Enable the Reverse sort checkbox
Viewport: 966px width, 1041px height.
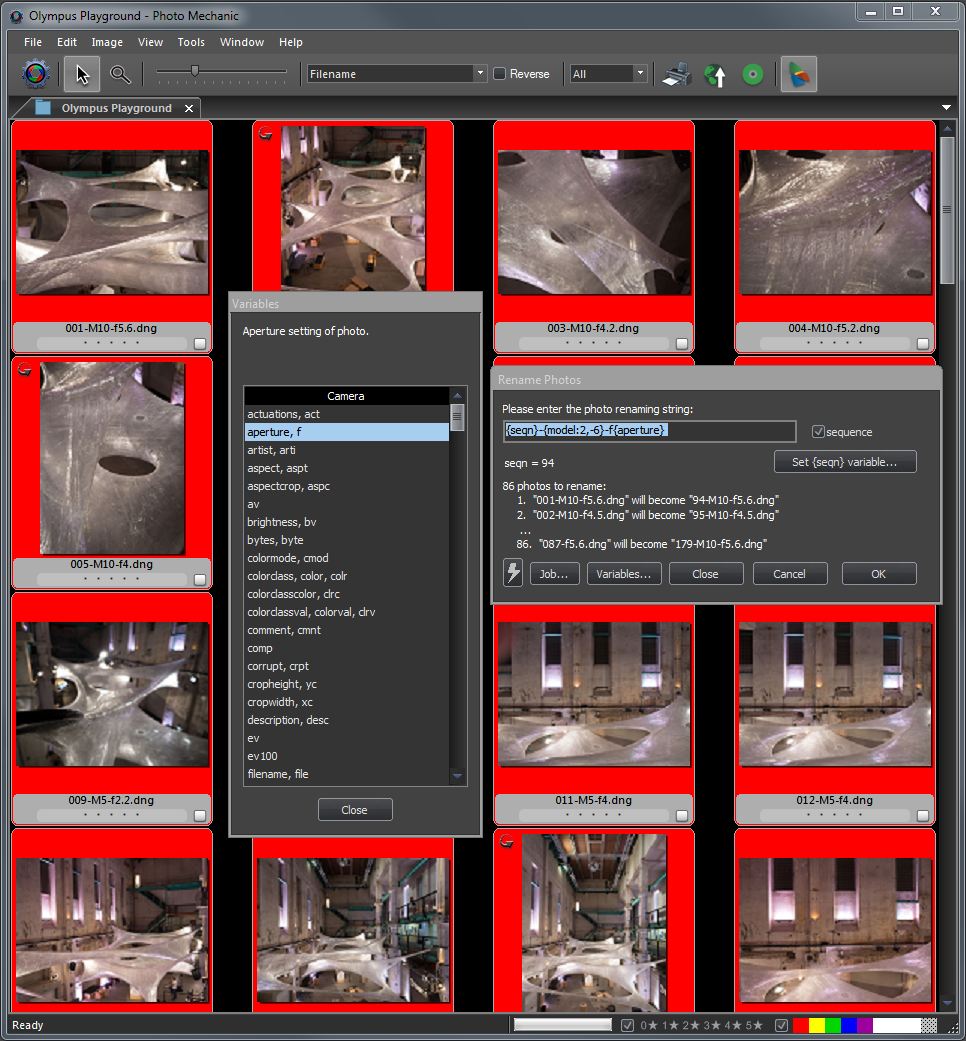tap(500, 74)
